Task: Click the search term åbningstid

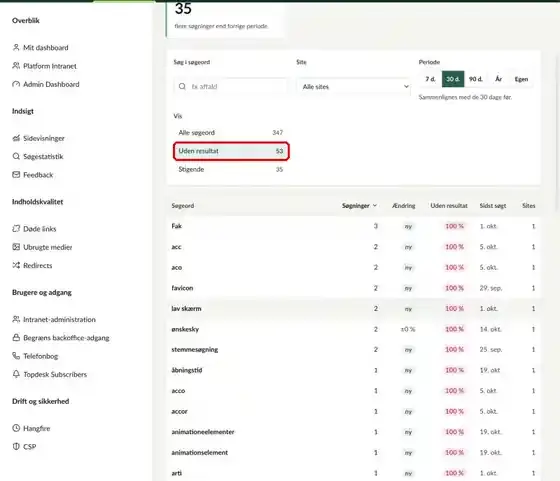Action: click(187, 370)
